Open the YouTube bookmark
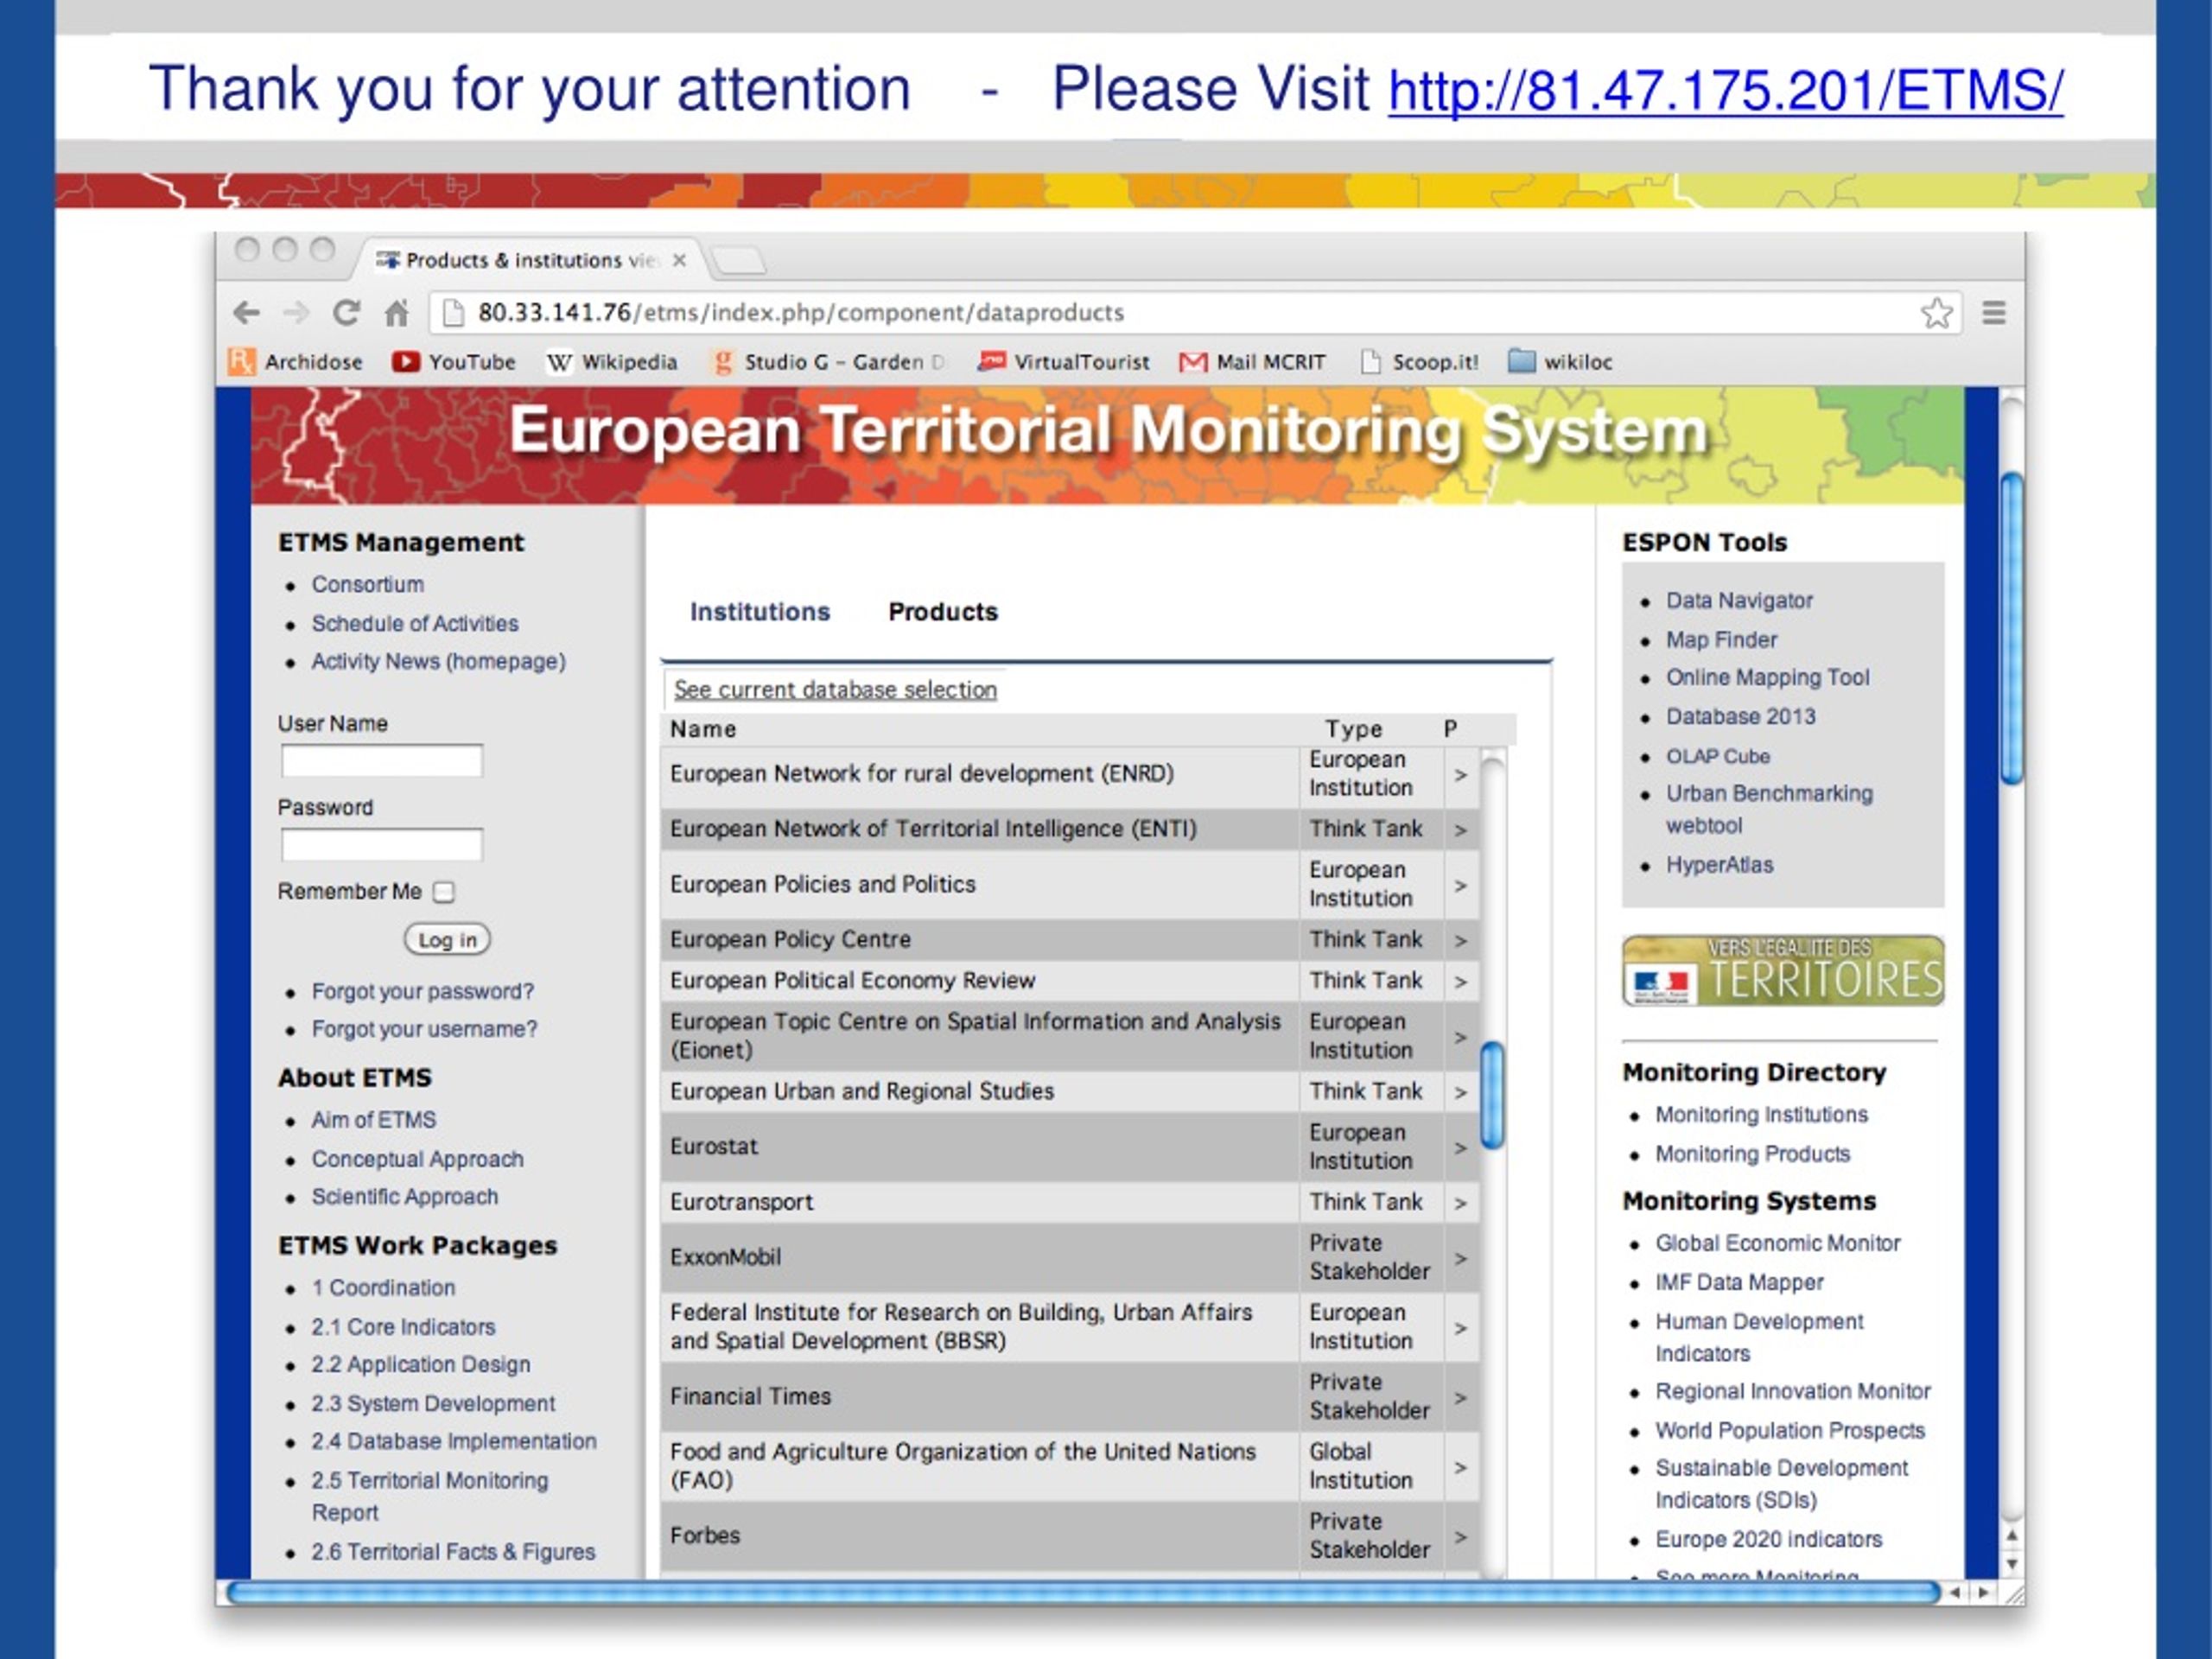This screenshot has height=1659, width=2212. tap(454, 362)
